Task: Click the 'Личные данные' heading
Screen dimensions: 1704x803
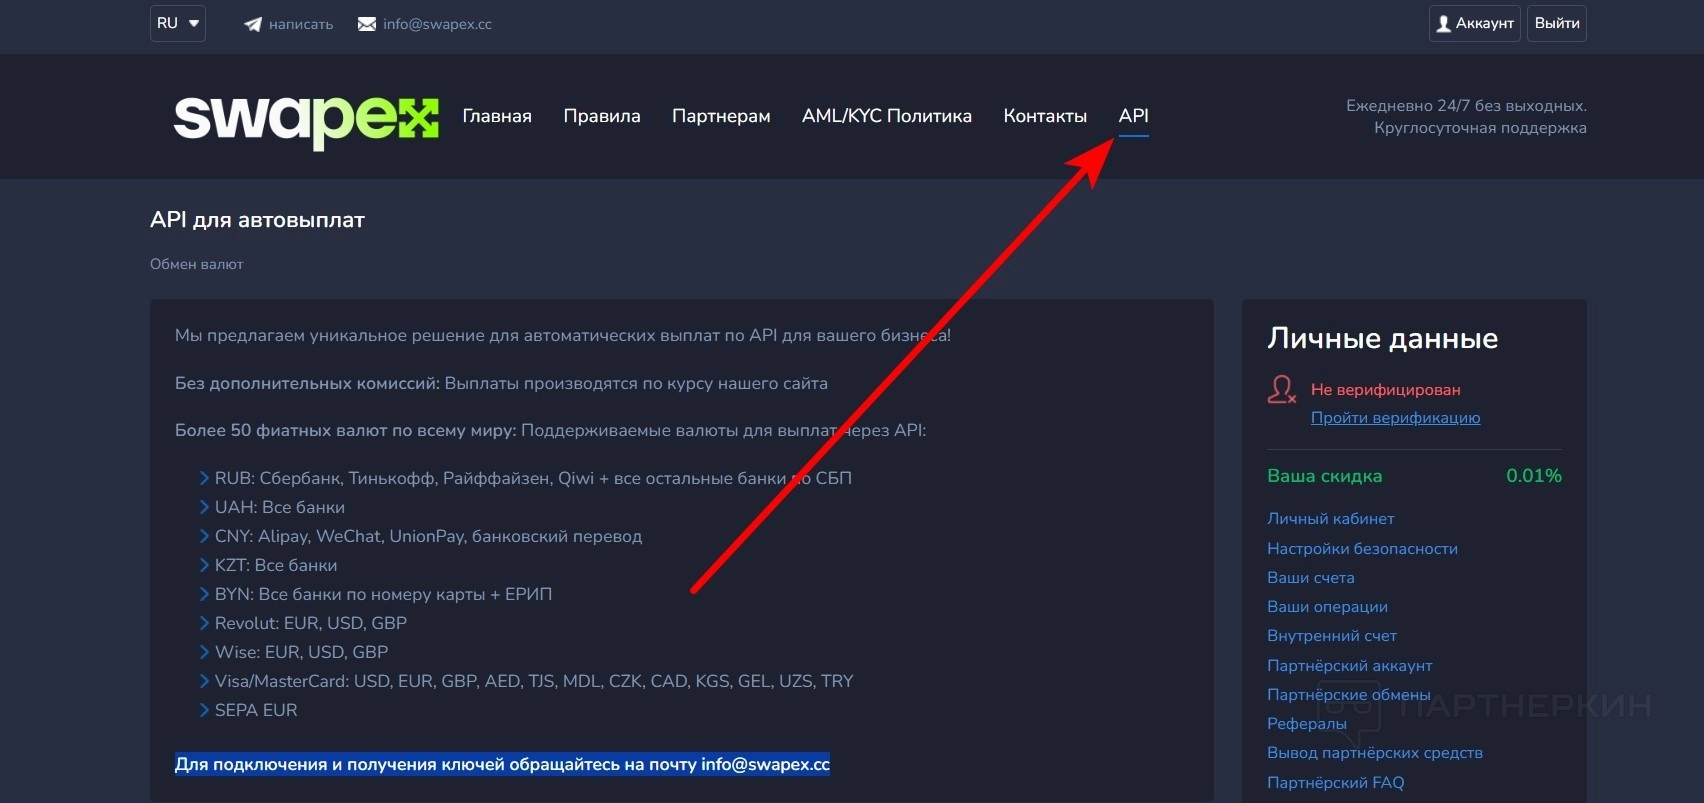Action: coord(1382,339)
